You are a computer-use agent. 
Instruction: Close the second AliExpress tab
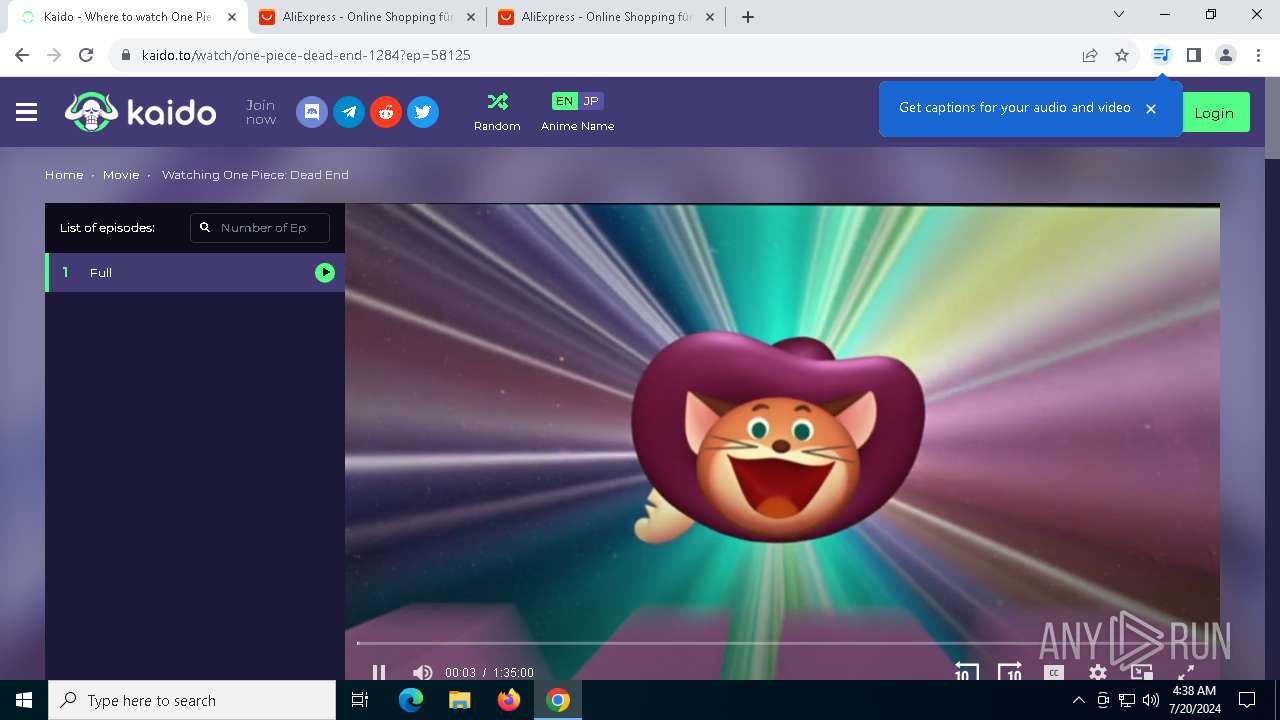point(710,17)
